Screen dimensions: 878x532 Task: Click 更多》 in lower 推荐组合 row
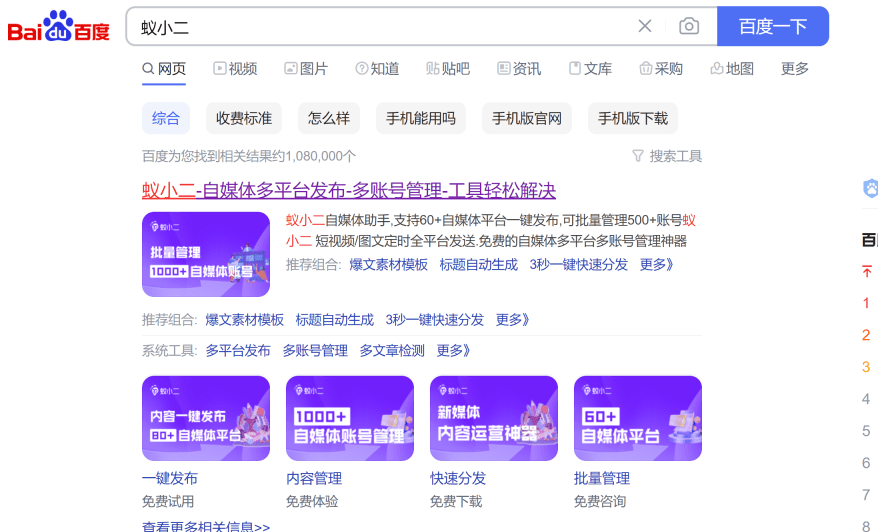click(x=512, y=320)
